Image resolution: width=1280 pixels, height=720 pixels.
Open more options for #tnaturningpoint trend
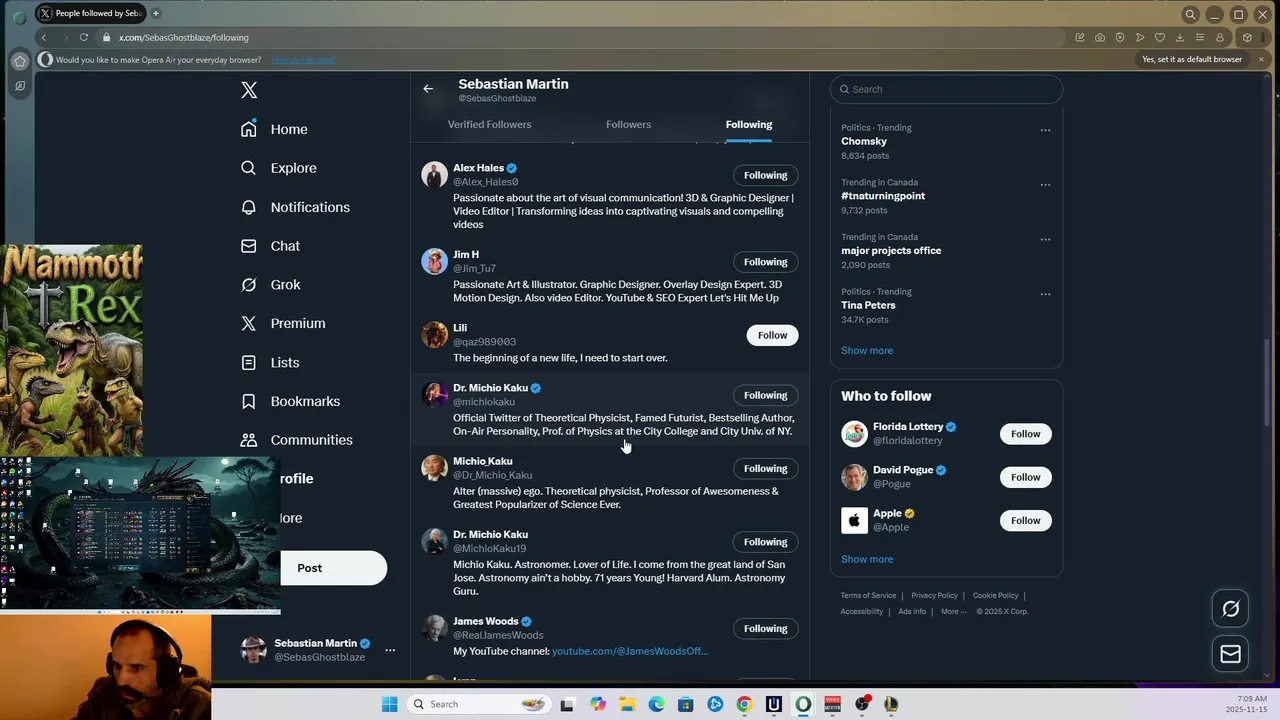pos(1045,185)
